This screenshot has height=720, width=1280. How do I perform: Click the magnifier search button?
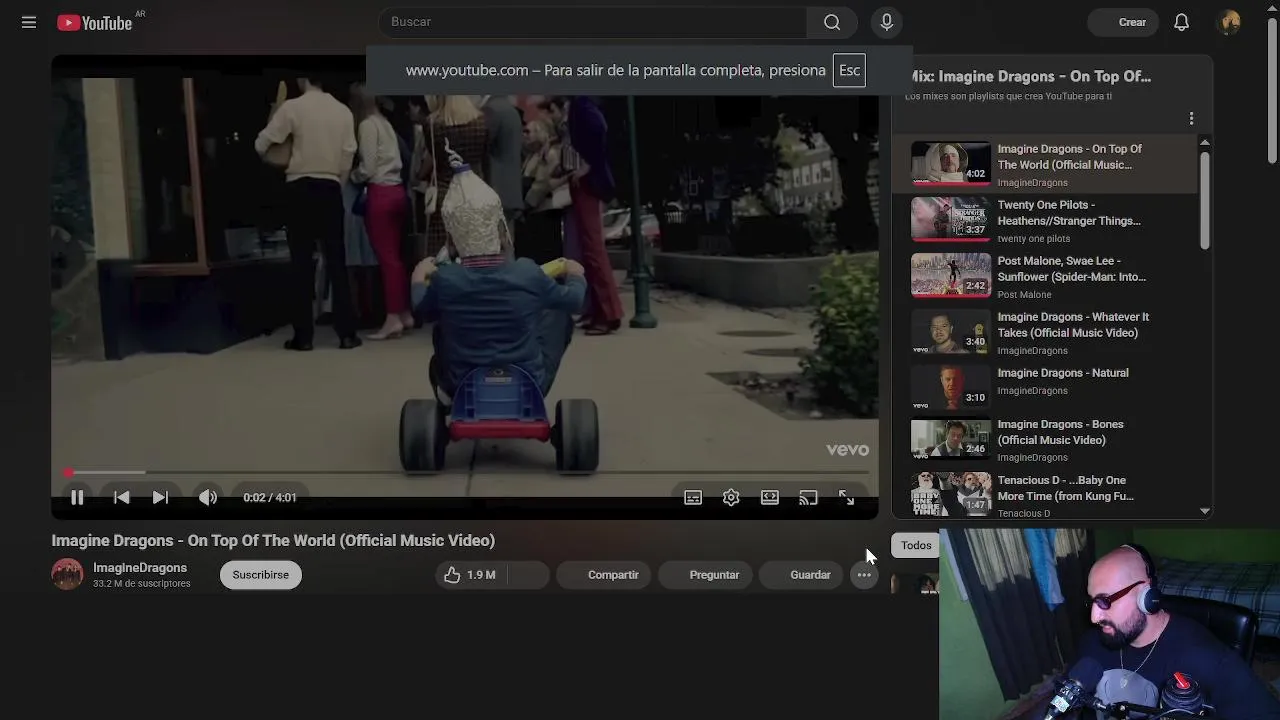(832, 22)
